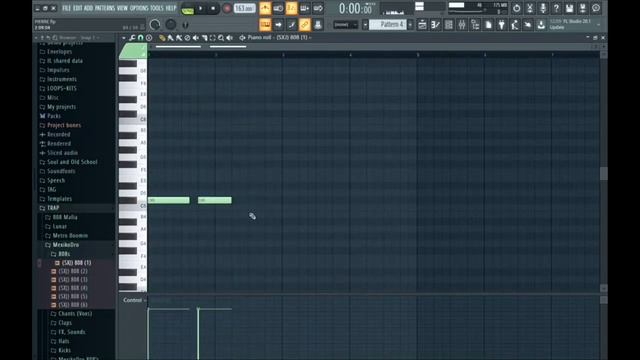This screenshot has height=360, width=640.
Task: Open the EDIT menu
Action: (77, 8)
